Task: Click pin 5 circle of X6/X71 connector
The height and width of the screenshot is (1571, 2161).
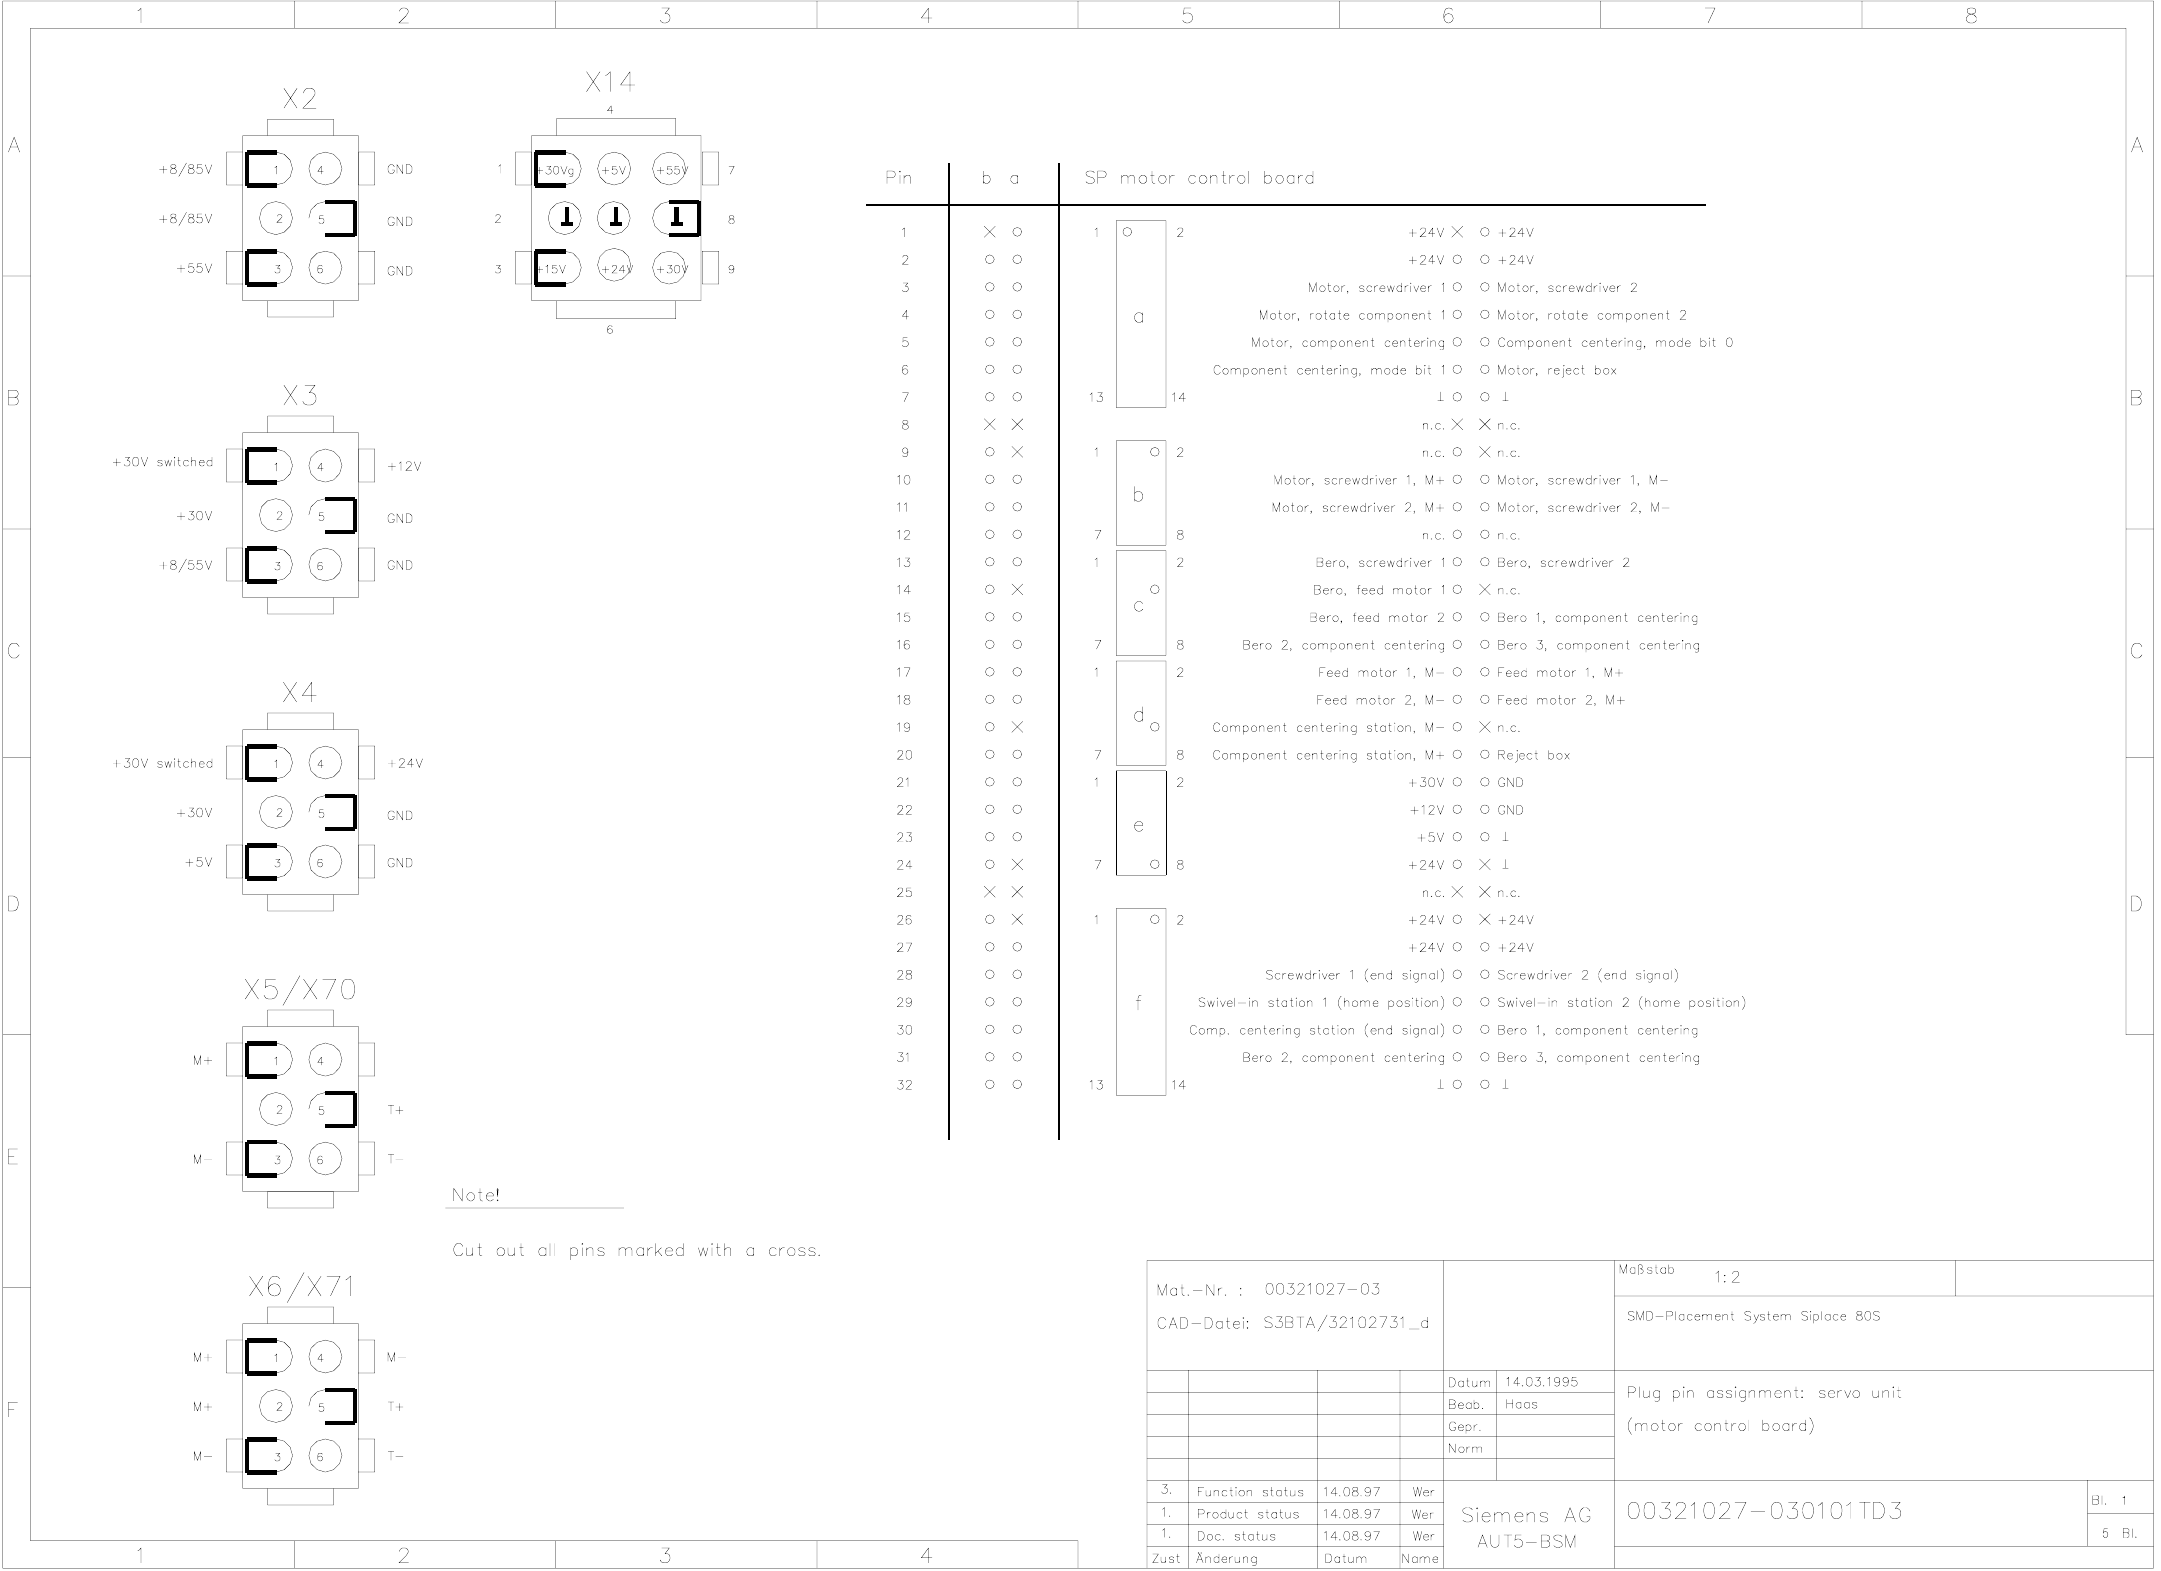Action: pos(323,1406)
